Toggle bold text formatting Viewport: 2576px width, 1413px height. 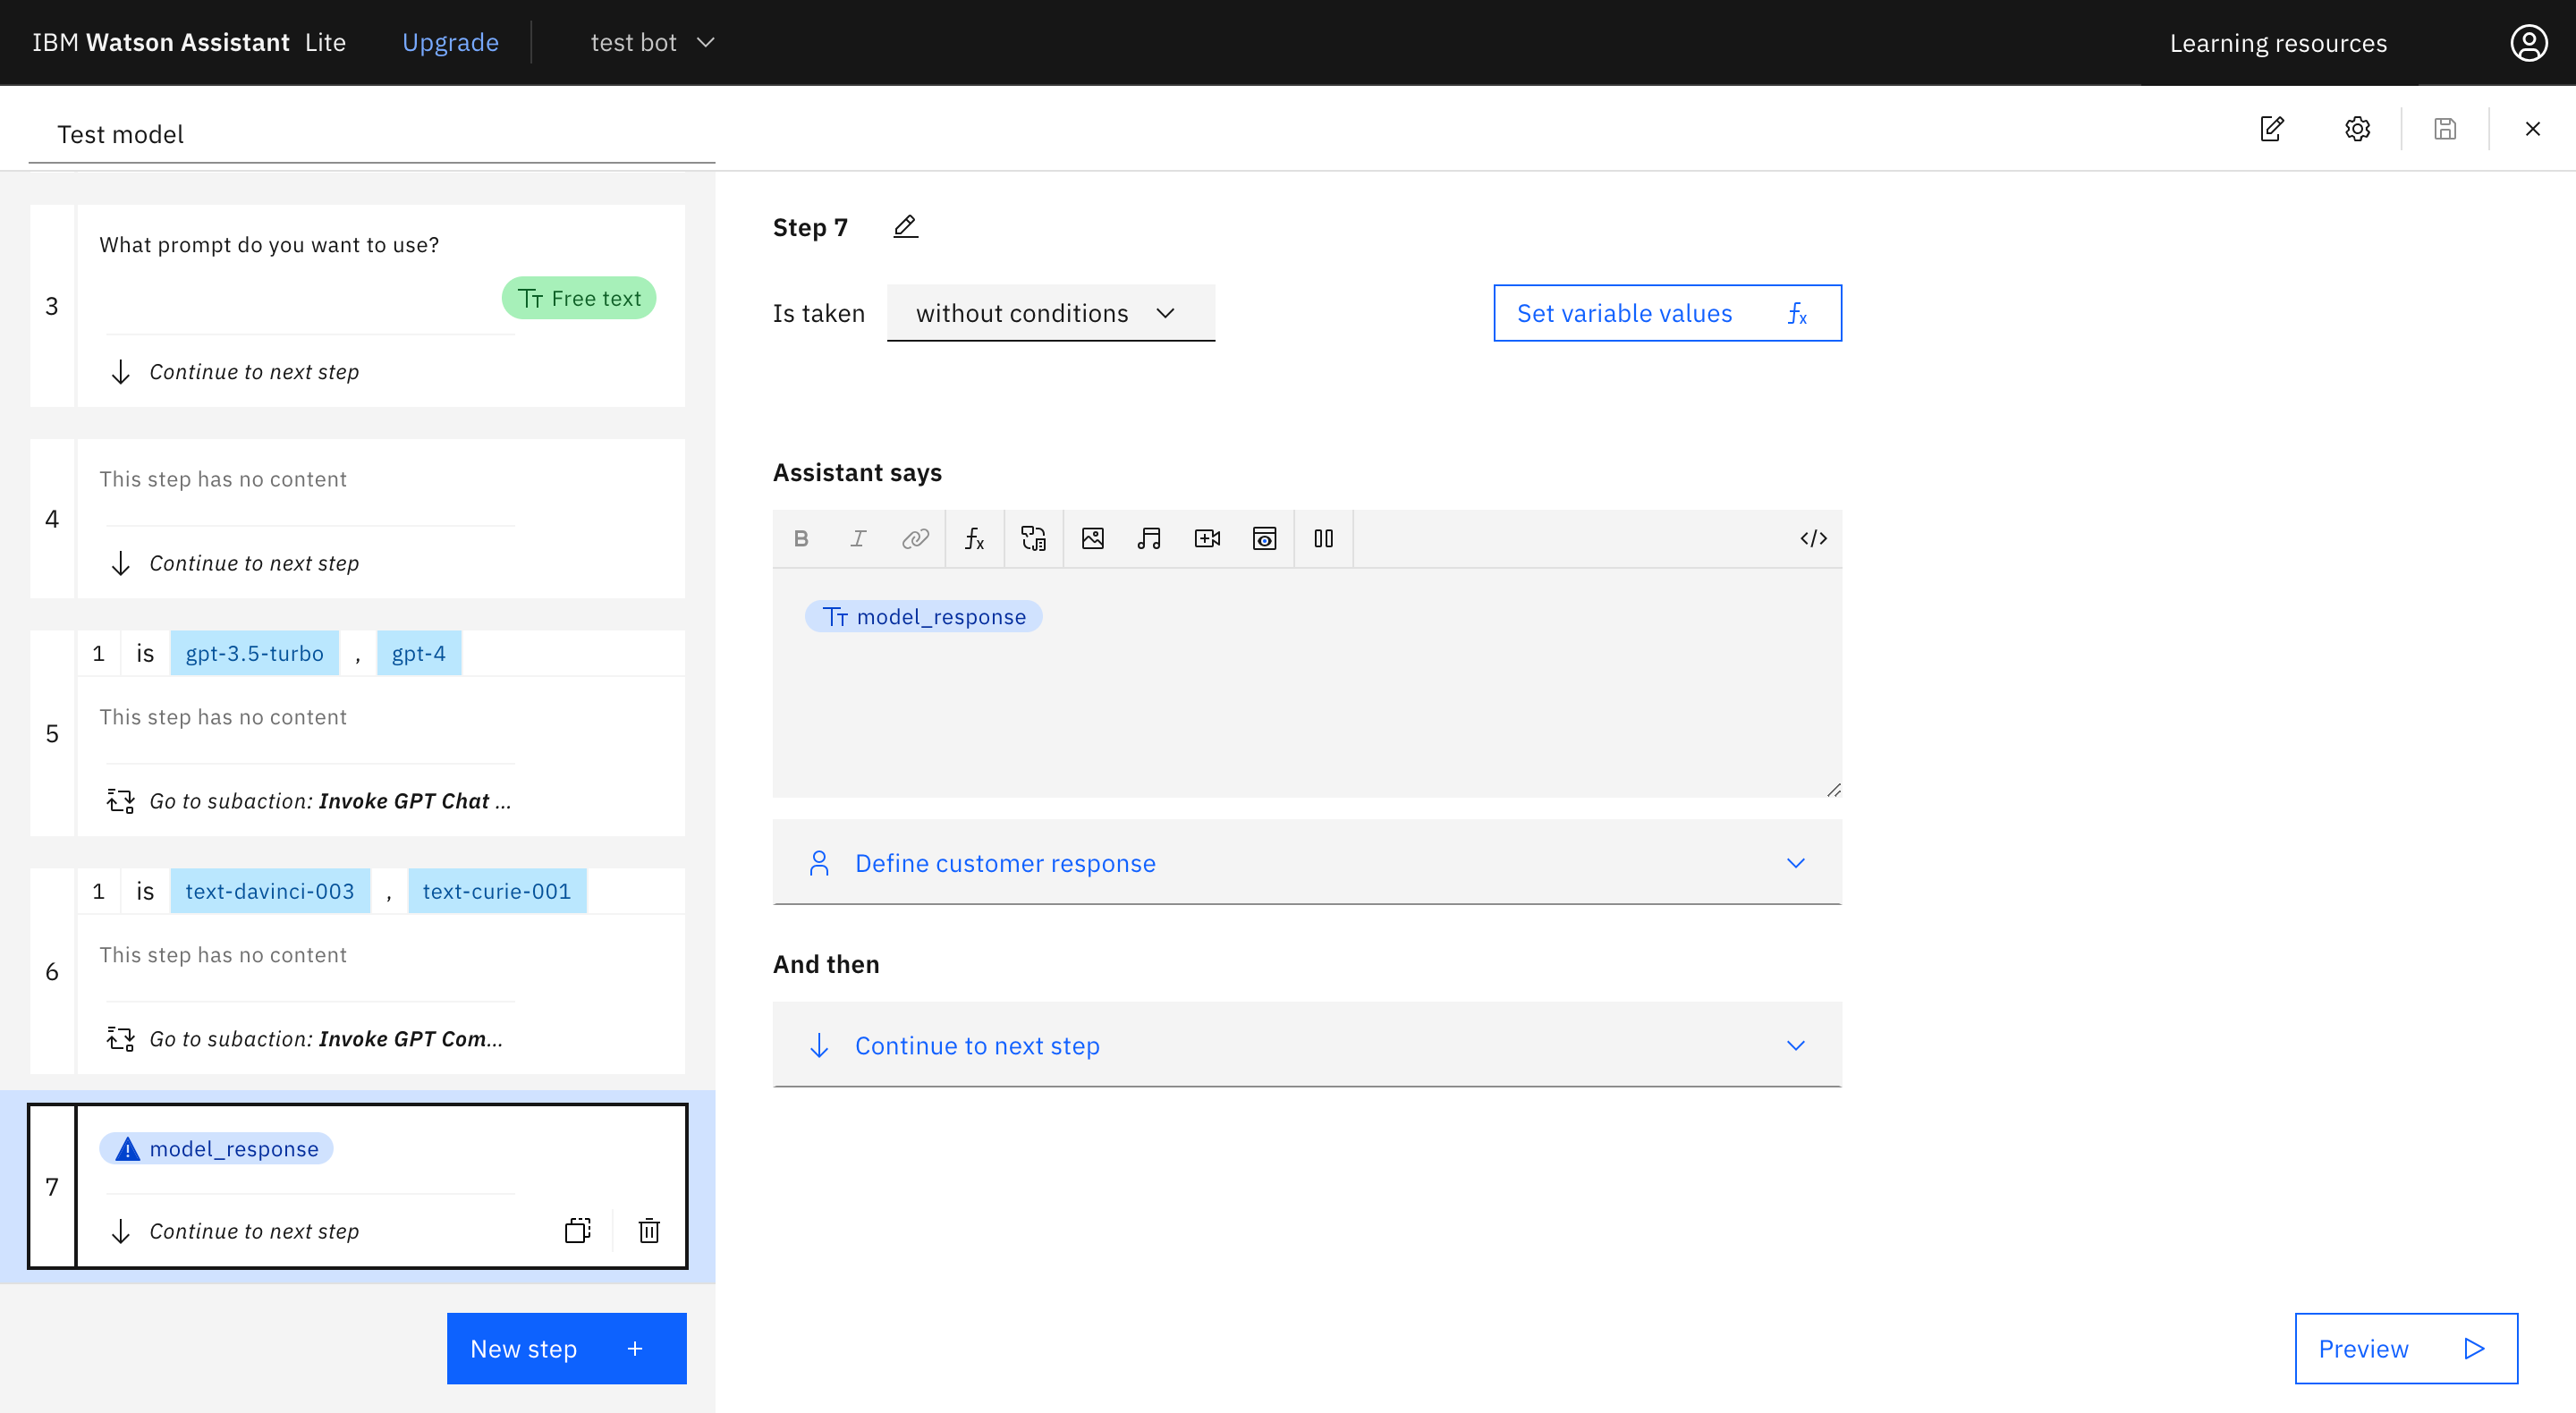801,539
